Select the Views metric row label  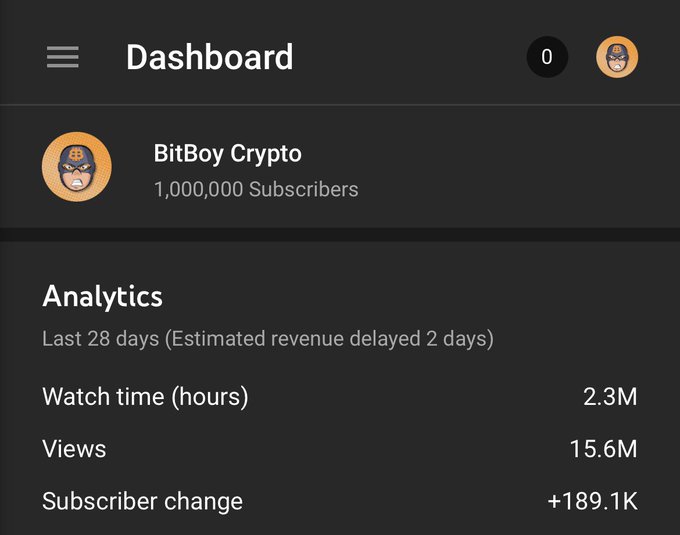[74, 449]
